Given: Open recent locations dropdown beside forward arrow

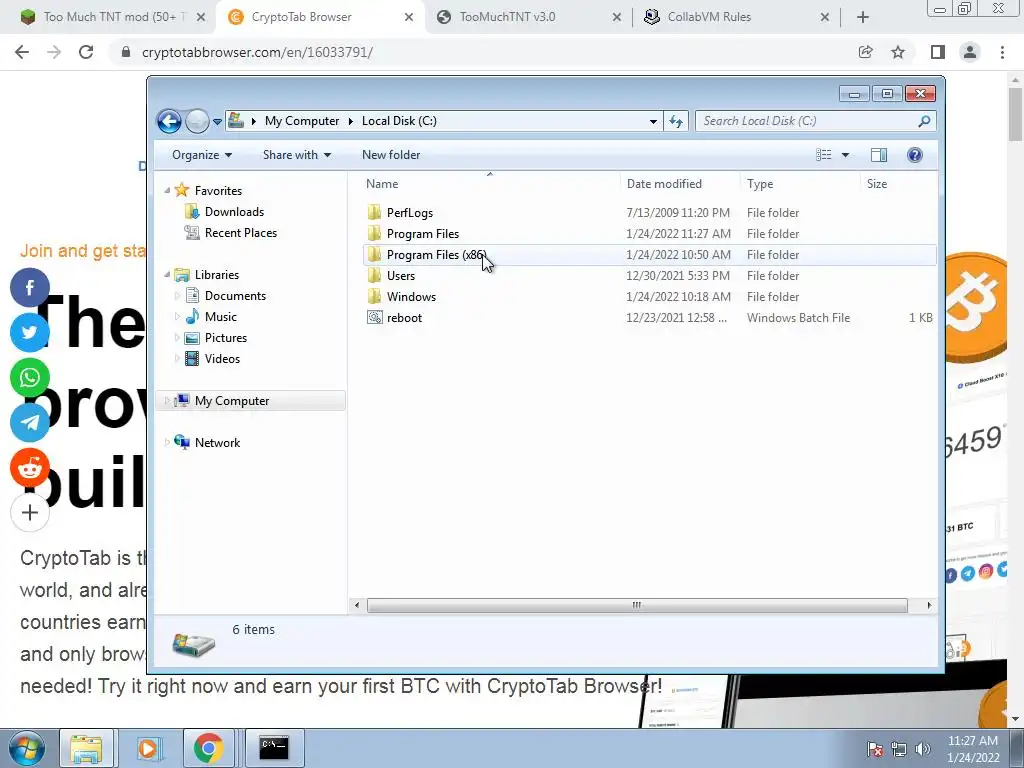Looking at the screenshot, I should [x=217, y=121].
